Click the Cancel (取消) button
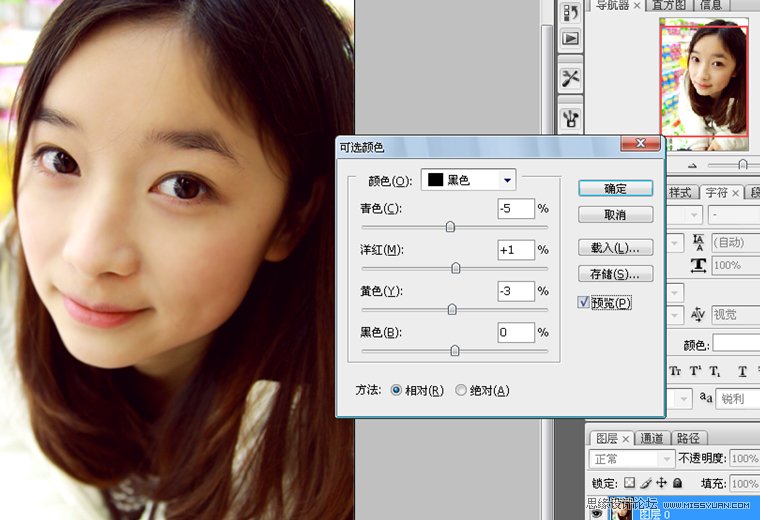 pyautogui.click(x=616, y=215)
